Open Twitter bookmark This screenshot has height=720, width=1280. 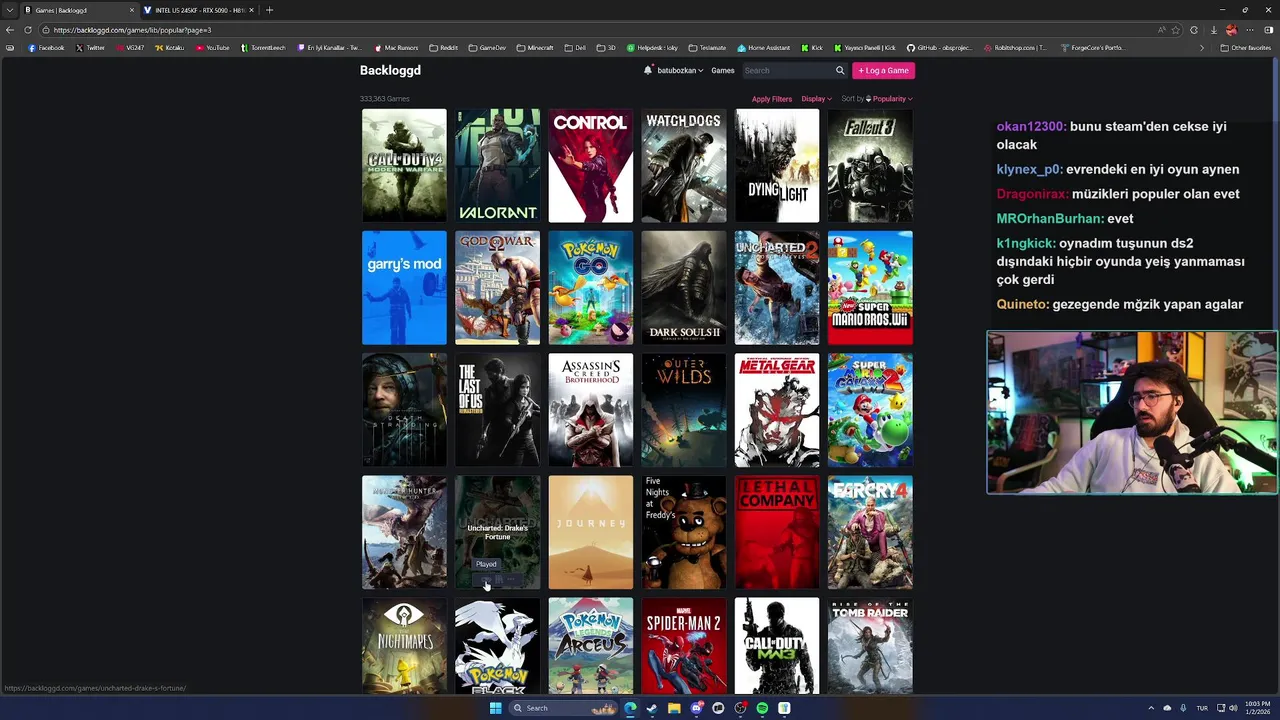[90, 47]
